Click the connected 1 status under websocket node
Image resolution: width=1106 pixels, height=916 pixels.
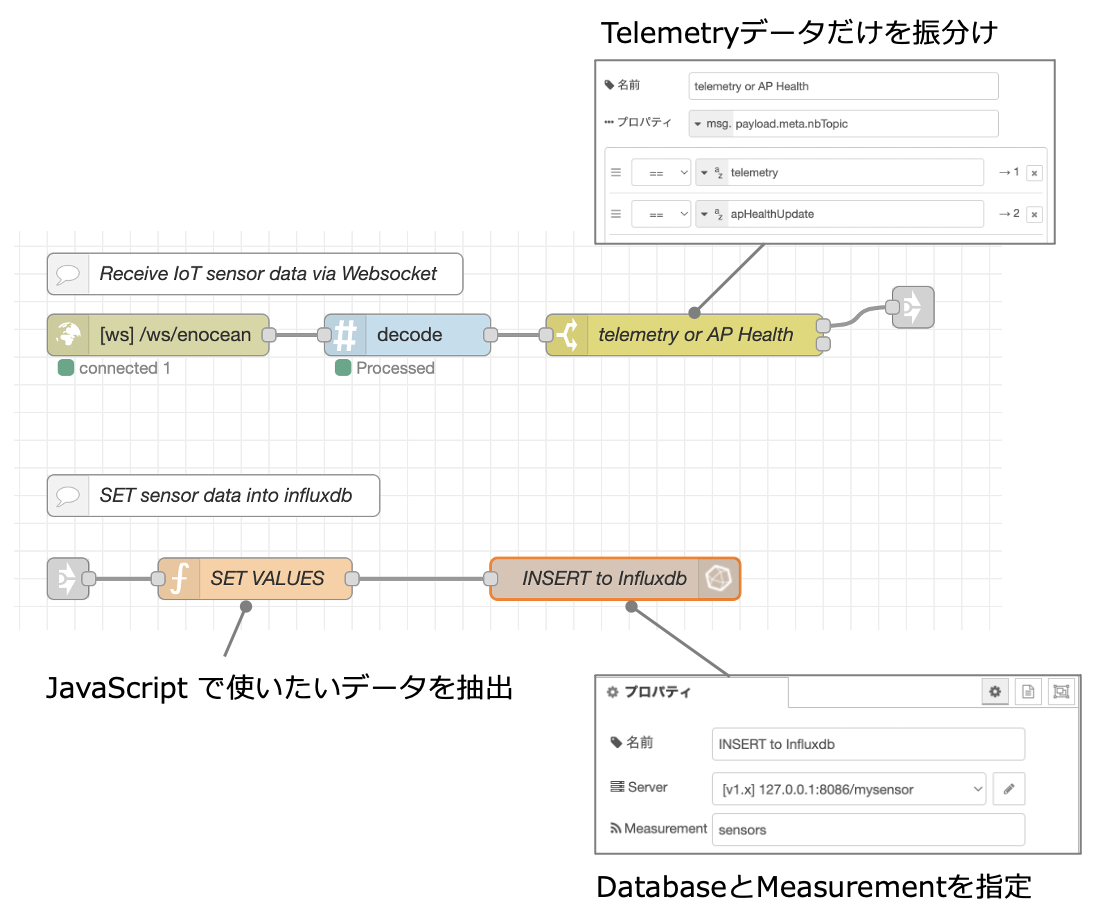[x=114, y=368]
